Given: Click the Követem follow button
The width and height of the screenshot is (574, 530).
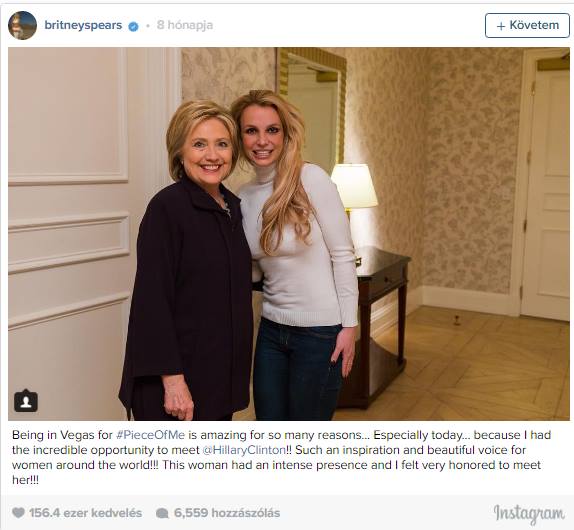Looking at the screenshot, I should pos(527,25).
